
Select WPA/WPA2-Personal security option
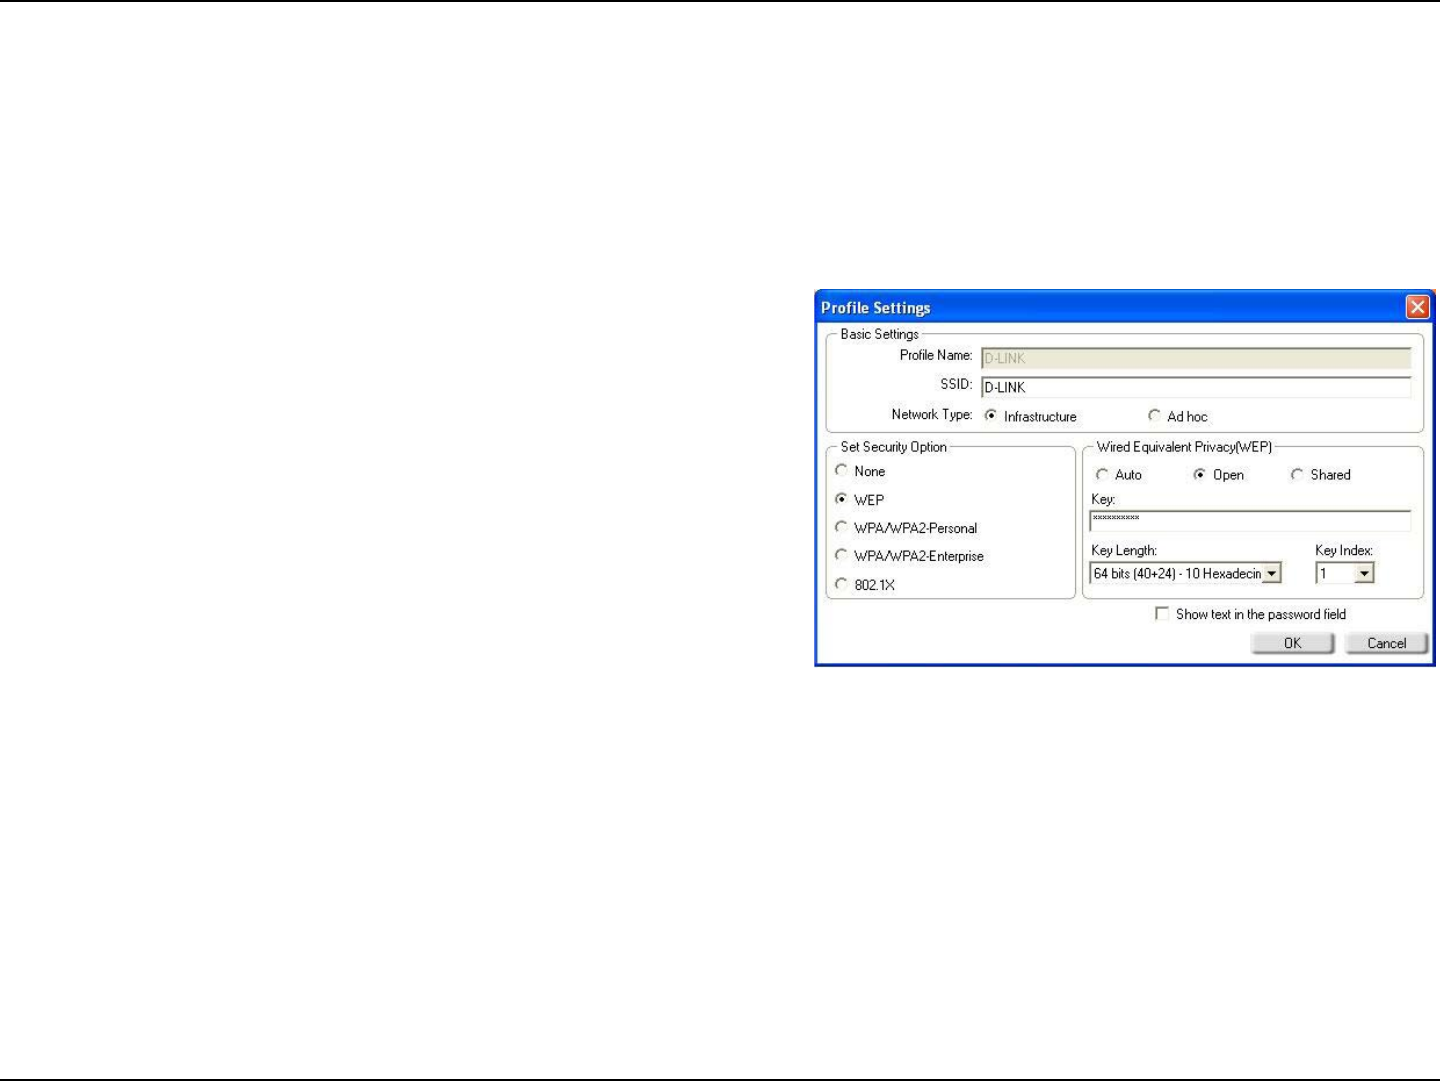coord(841,527)
